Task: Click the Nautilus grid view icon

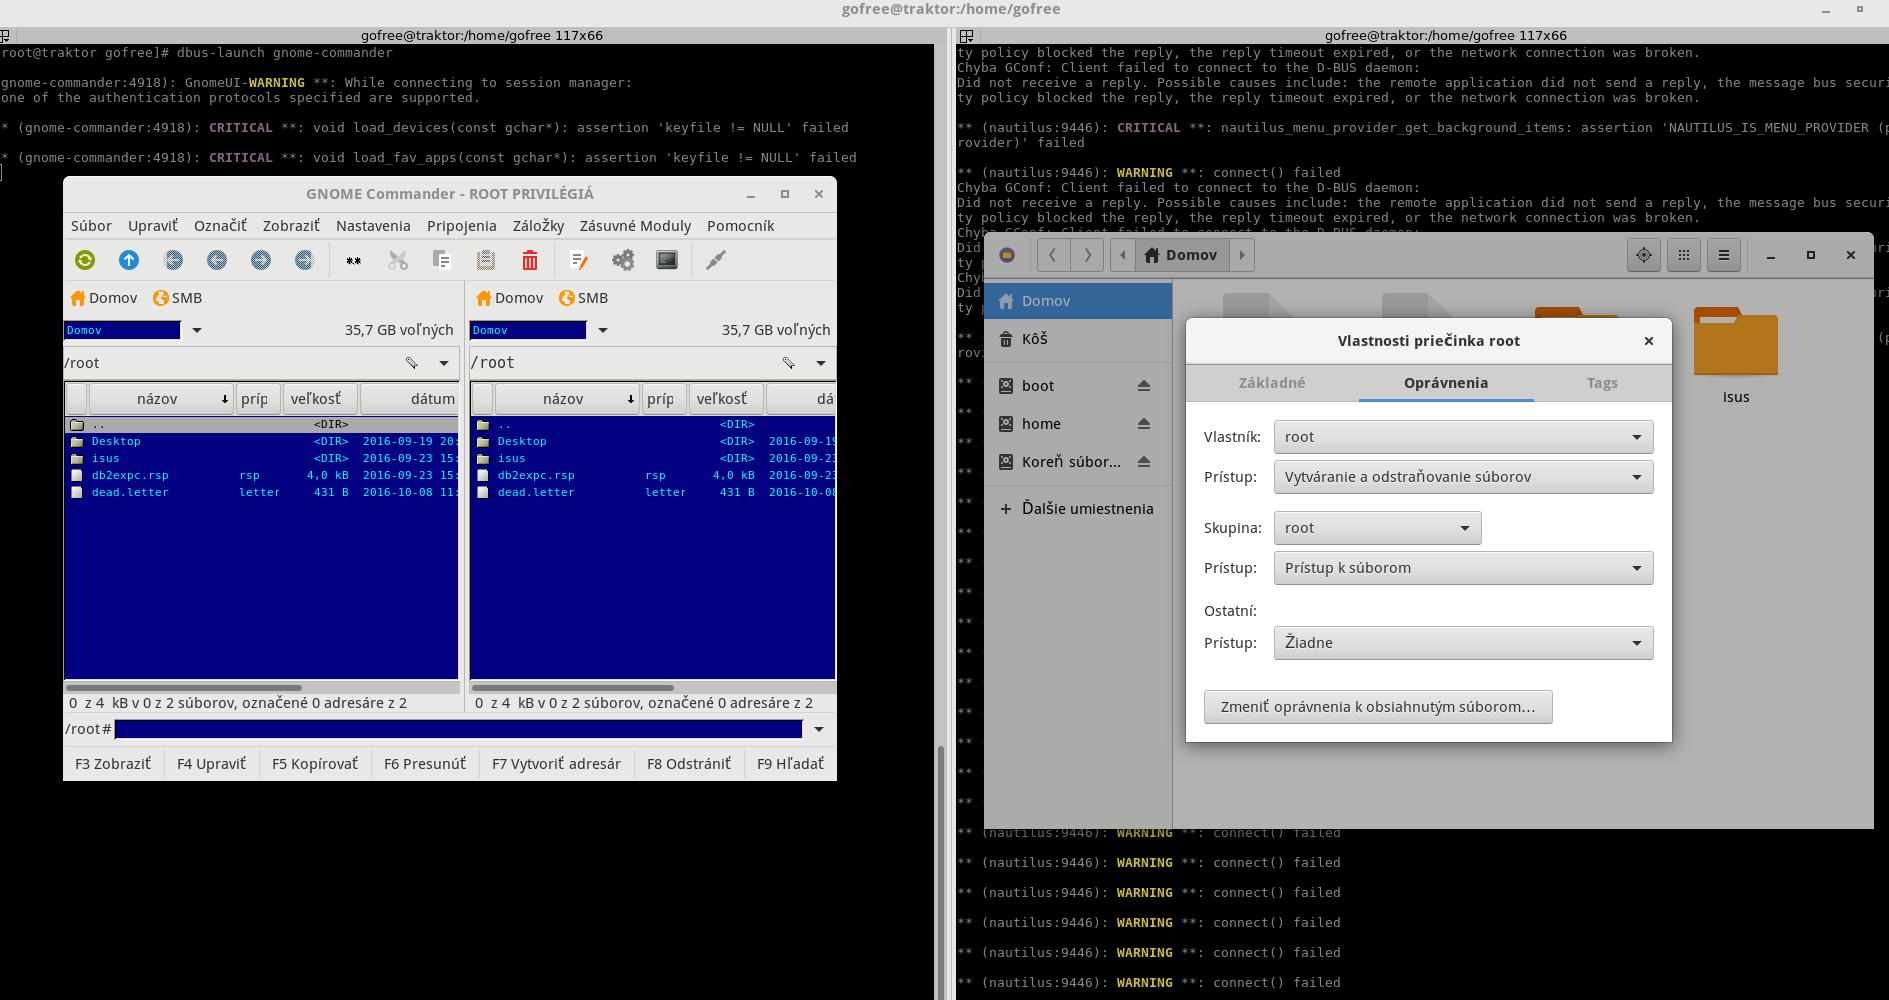Action: pyautogui.click(x=1684, y=255)
